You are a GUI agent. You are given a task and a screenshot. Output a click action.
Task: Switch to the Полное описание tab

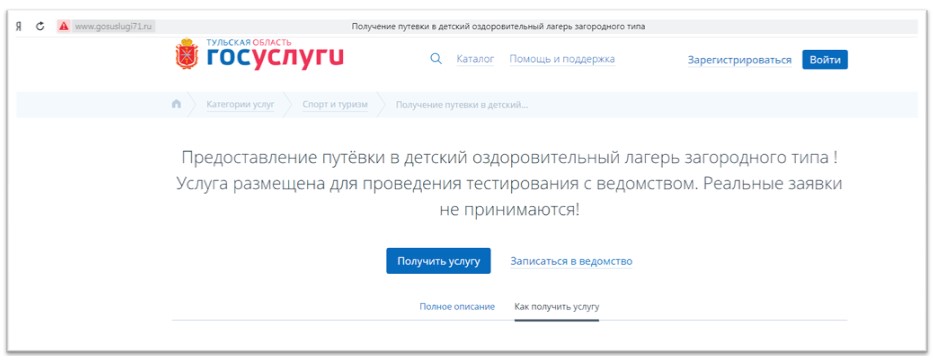457,307
